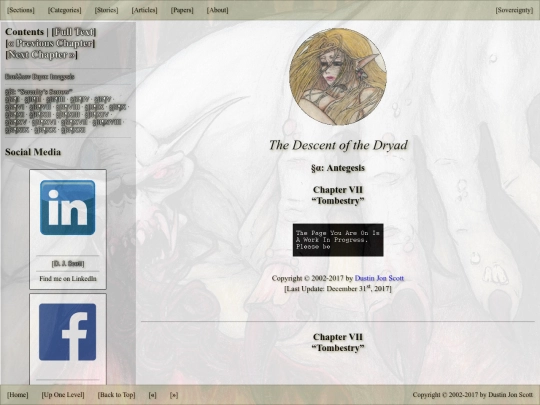Click the [«] previous arrow in footer
Screen dimensions: 540x405
152,395
